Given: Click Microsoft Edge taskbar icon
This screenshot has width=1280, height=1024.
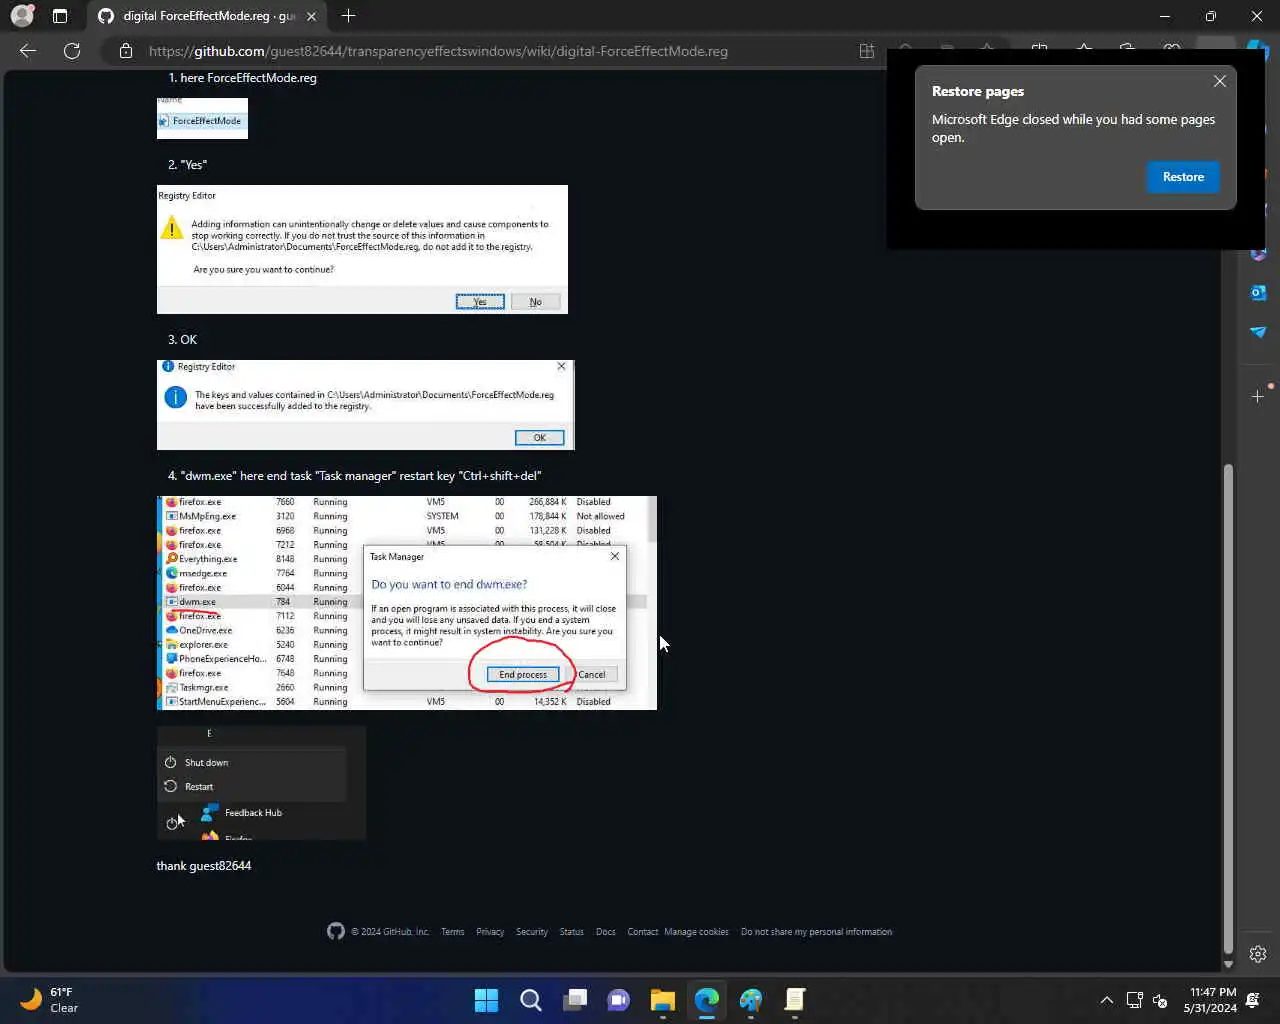Looking at the screenshot, I should pyautogui.click(x=707, y=1000).
